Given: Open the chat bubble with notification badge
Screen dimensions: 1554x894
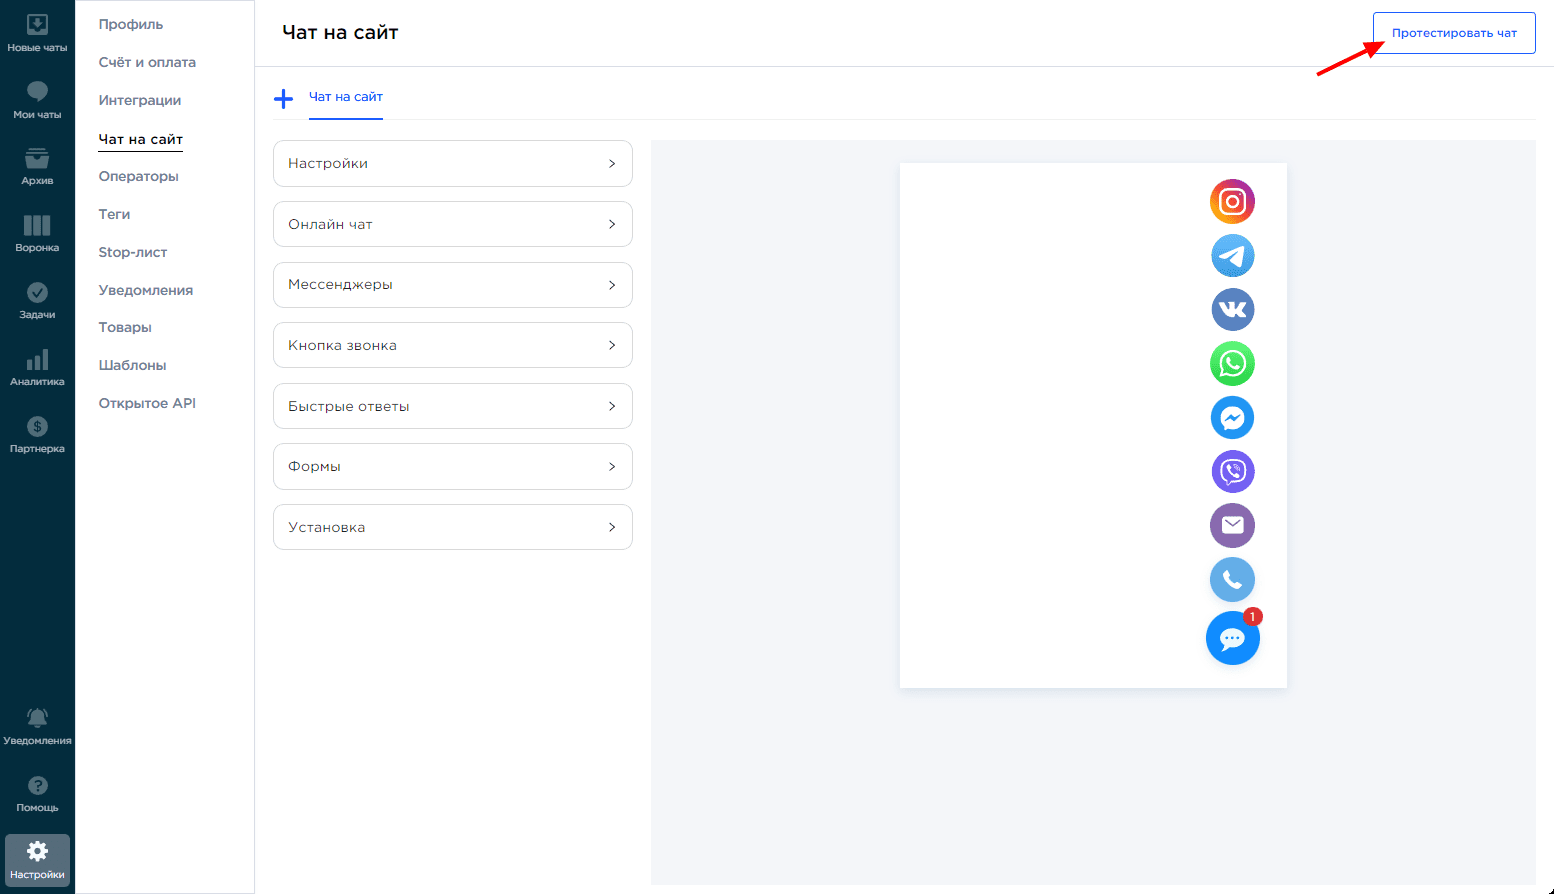Looking at the screenshot, I should [x=1232, y=639].
